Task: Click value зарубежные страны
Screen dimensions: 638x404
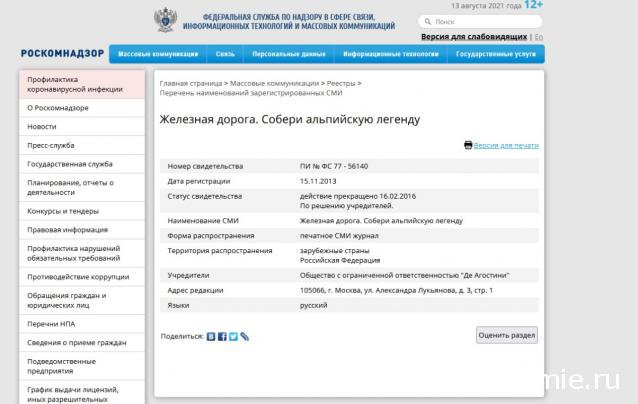Action: click(335, 251)
